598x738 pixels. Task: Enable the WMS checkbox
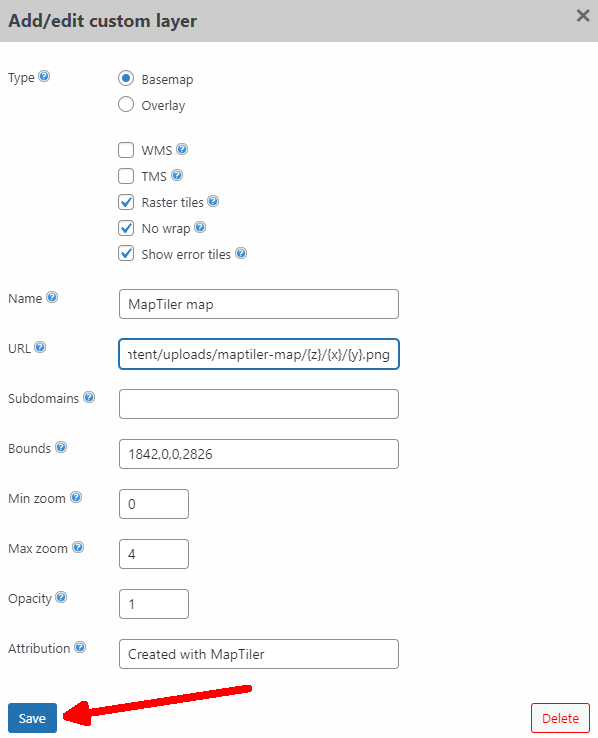pyautogui.click(x=126, y=150)
